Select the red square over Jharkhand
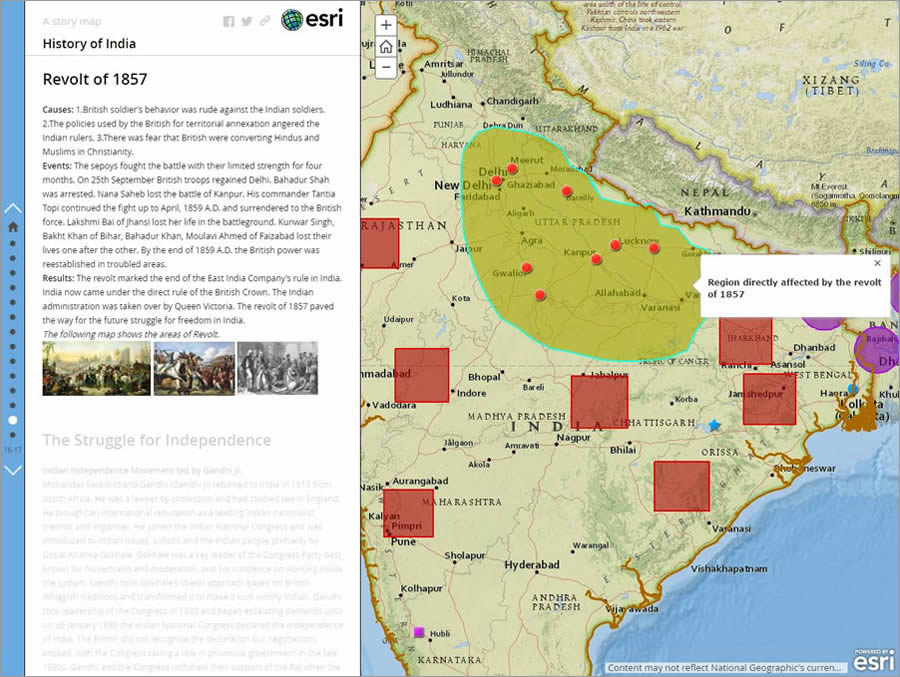Image resolution: width=900 pixels, height=677 pixels. click(x=746, y=341)
